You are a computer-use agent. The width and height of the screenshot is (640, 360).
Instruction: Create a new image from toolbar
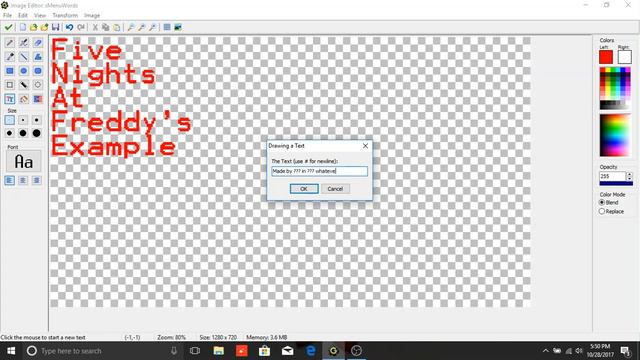tap(23, 27)
